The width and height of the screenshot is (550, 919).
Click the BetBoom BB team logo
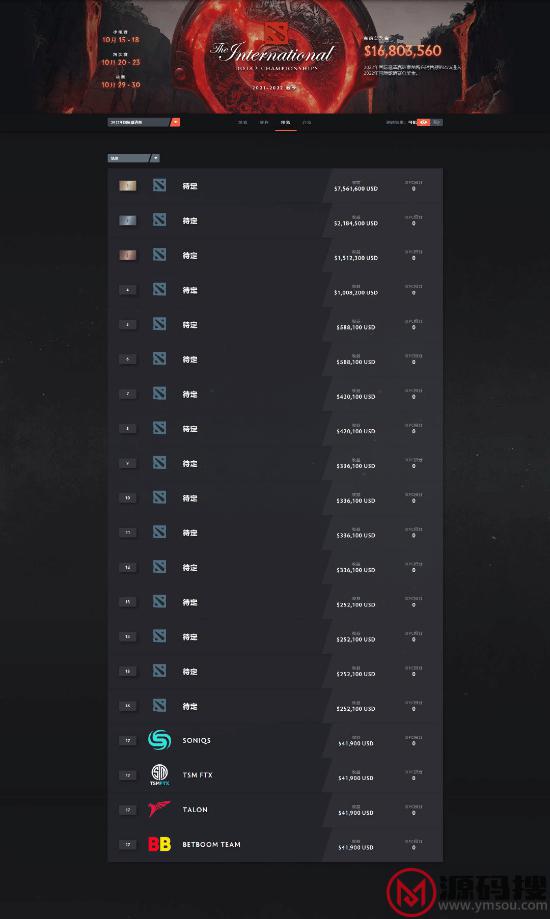click(159, 844)
